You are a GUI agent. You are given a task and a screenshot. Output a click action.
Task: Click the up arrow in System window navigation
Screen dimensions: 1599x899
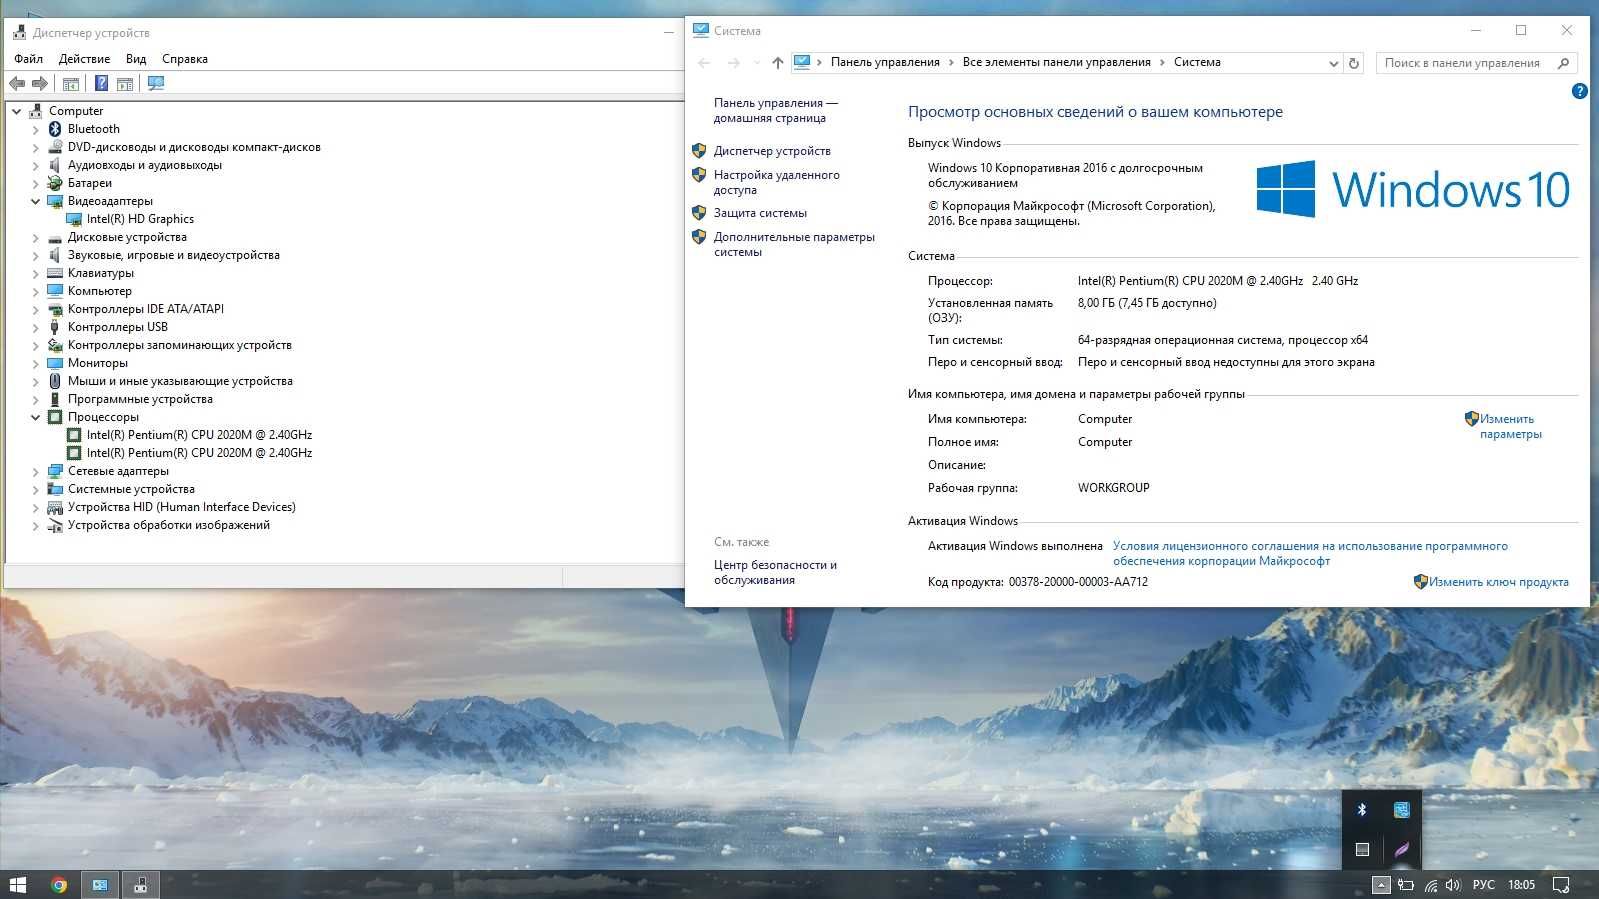point(778,63)
